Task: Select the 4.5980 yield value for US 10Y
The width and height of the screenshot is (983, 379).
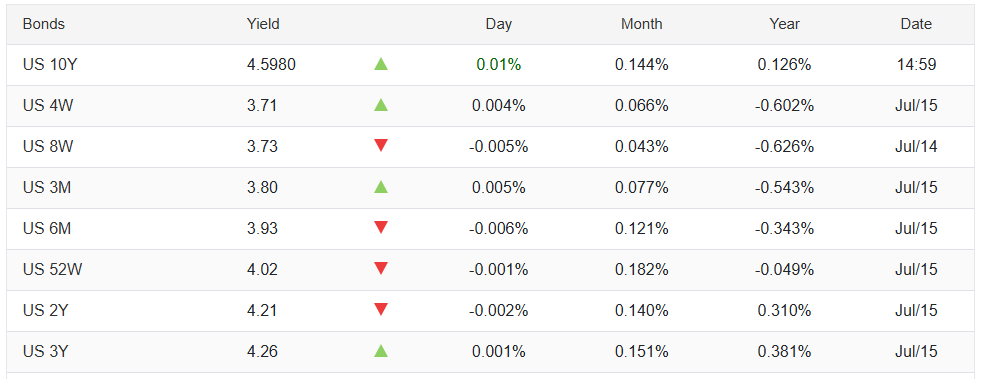Action: (271, 65)
